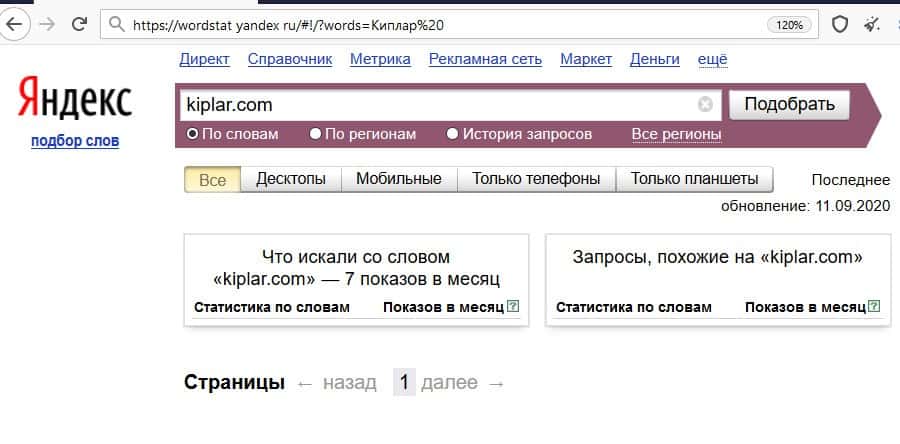
Task: Open the Маркет link
Action: click(586, 59)
